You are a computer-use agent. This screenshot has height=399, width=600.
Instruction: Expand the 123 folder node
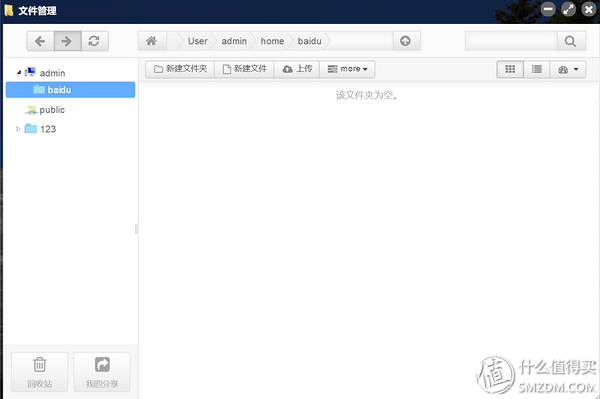(18, 129)
